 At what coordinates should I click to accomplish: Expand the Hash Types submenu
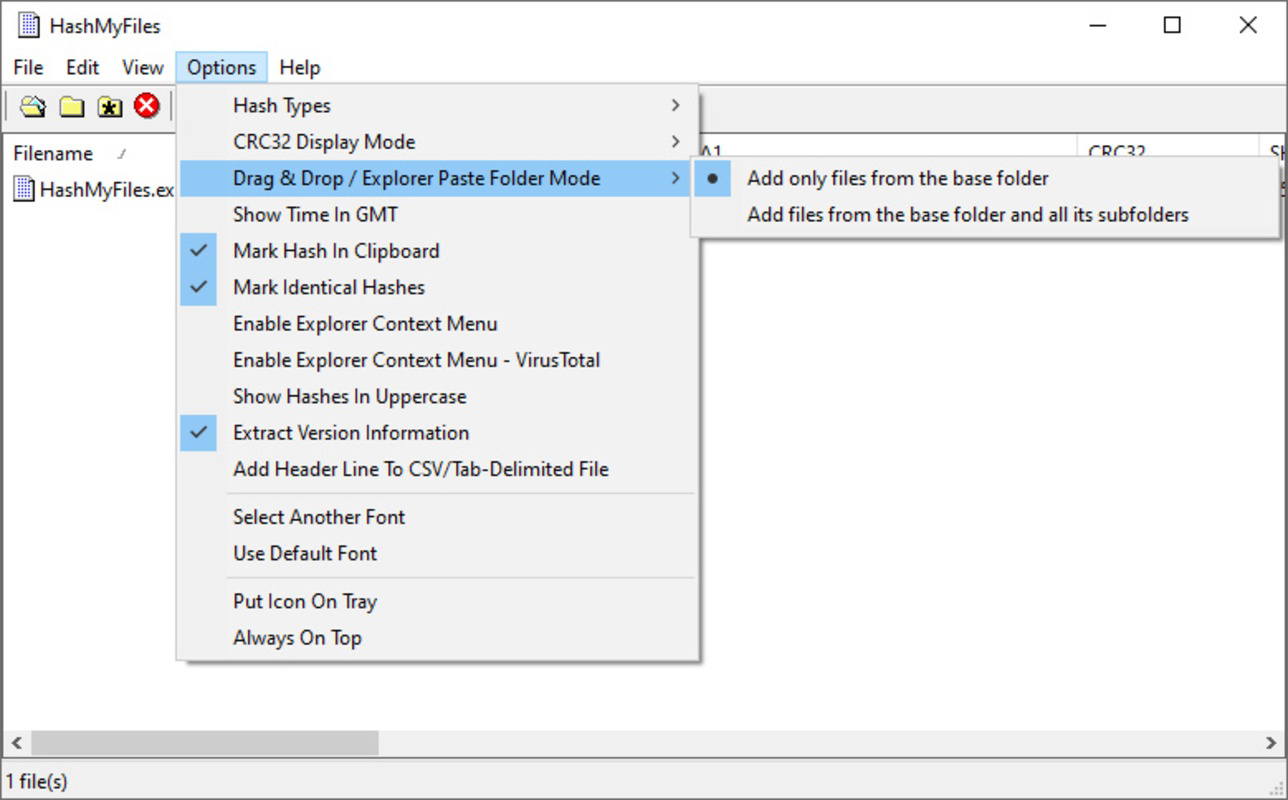(435, 106)
